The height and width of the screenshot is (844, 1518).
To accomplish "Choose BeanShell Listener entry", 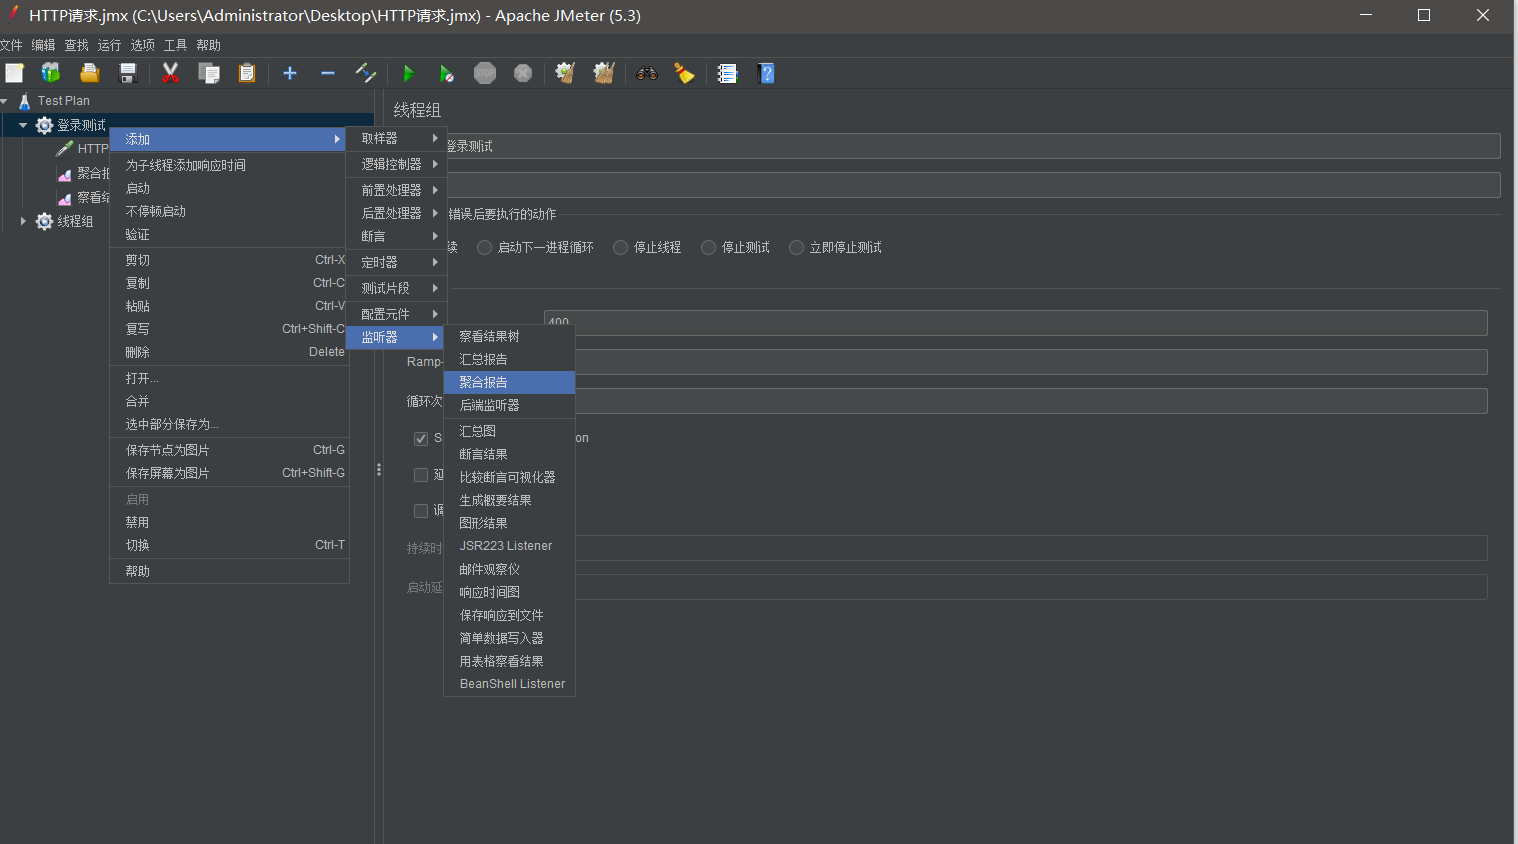I will click(509, 684).
